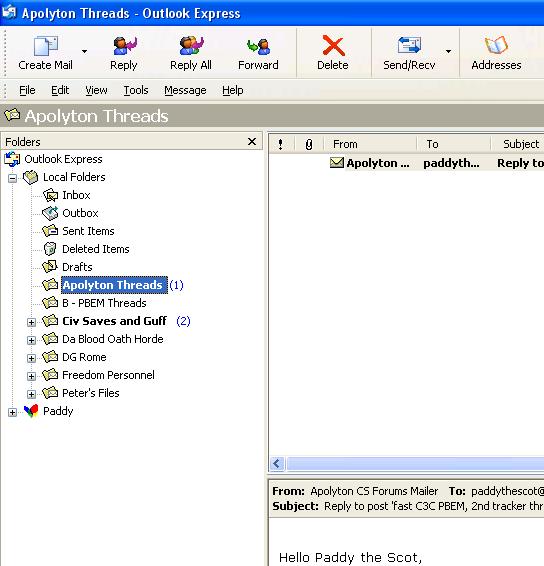Viewport: 544px width, 566px height.
Task: Click the red Delete icon
Action: (333, 45)
